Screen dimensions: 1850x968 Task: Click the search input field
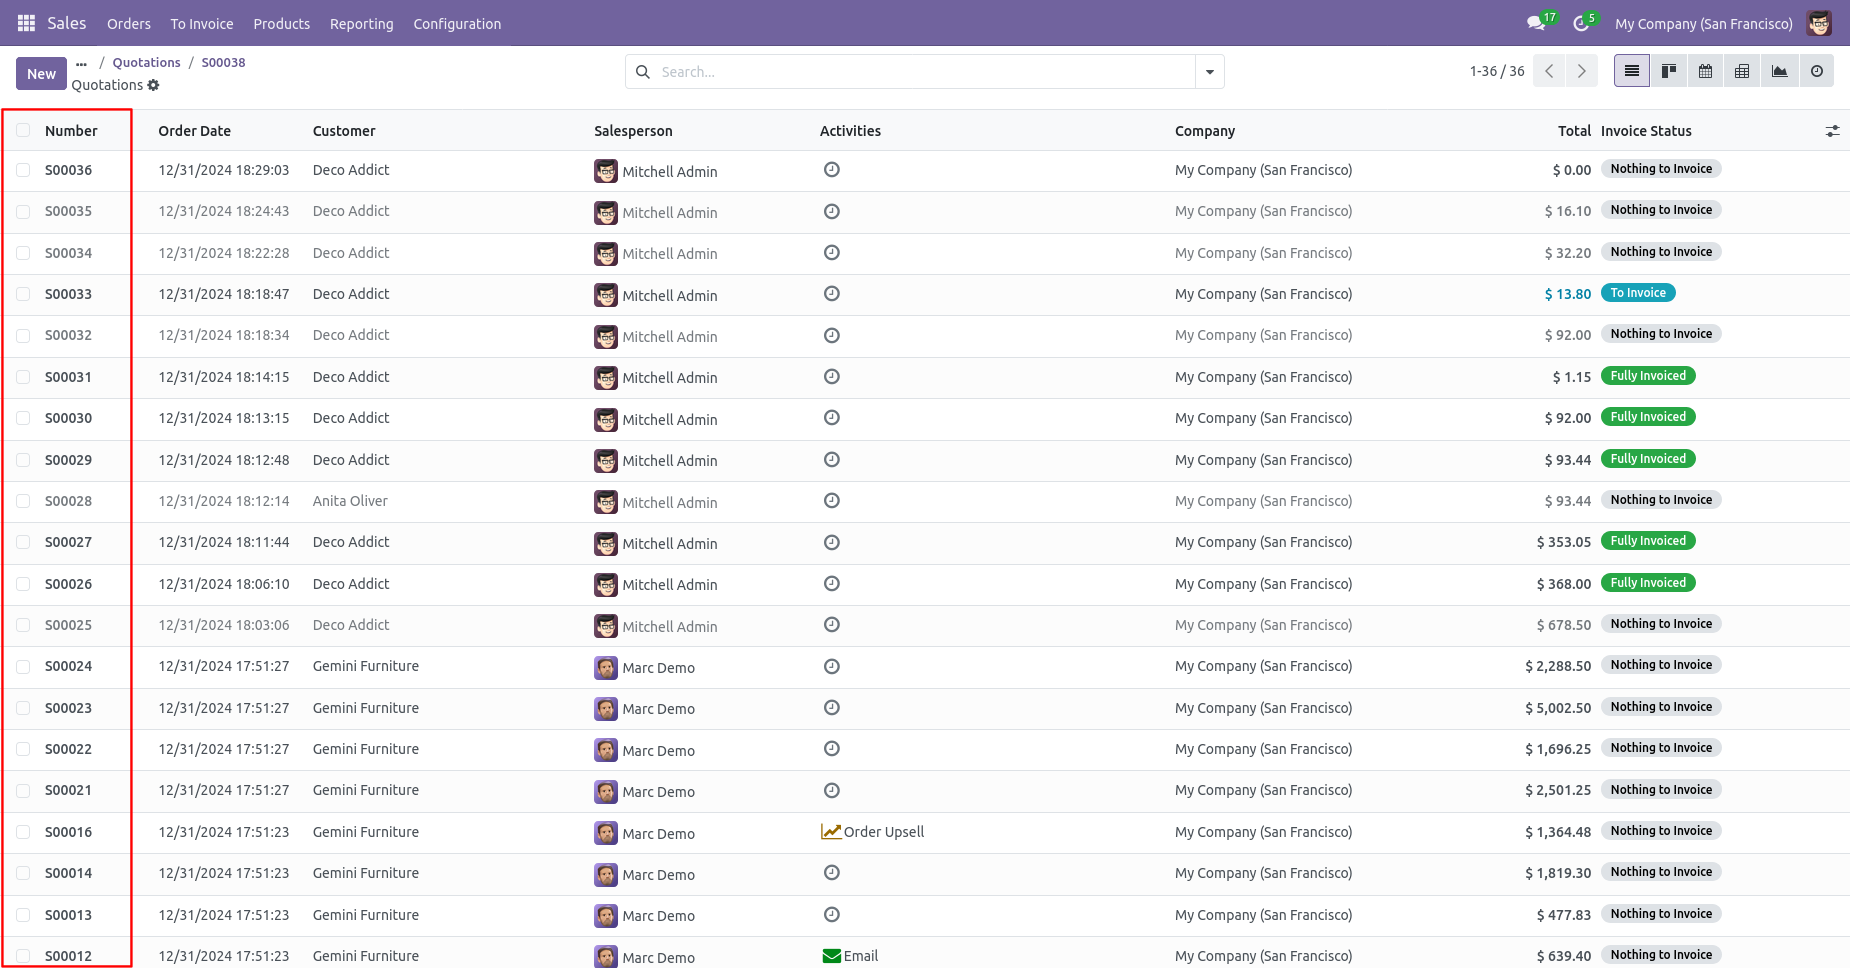pos(925,72)
